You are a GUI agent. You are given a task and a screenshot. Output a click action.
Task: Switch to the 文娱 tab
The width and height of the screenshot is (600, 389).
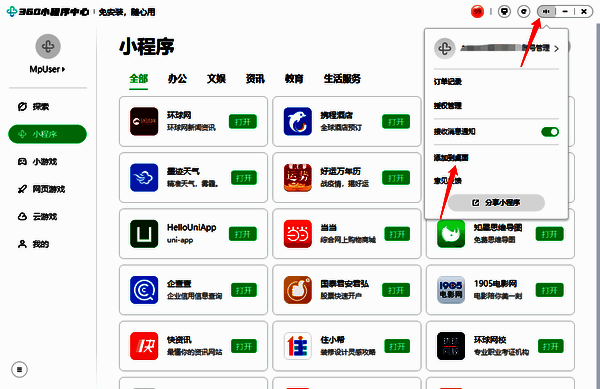click(217, 79)
